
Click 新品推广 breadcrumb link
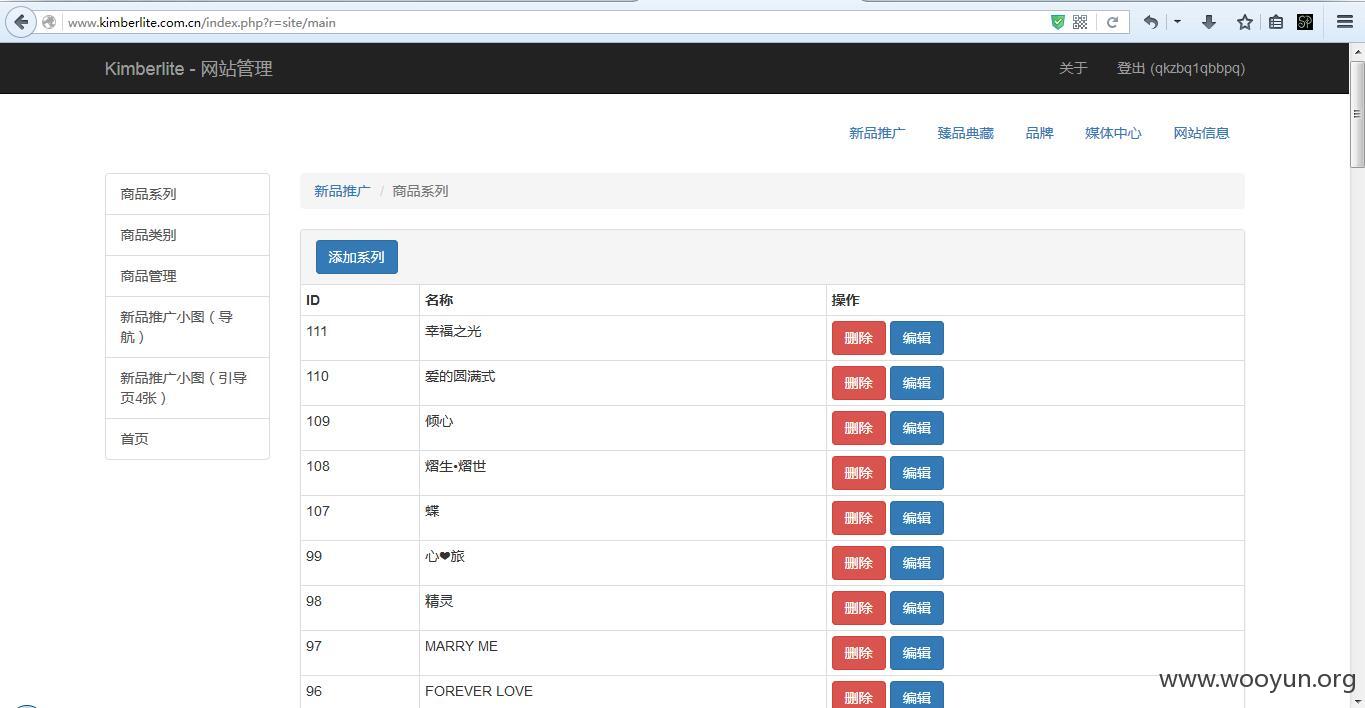(342, 191)
